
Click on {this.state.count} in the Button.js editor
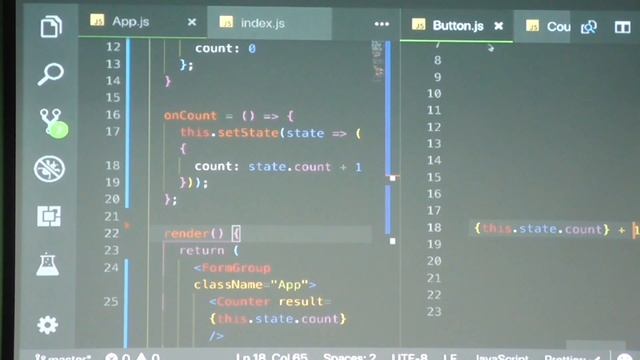pos(542,229)
